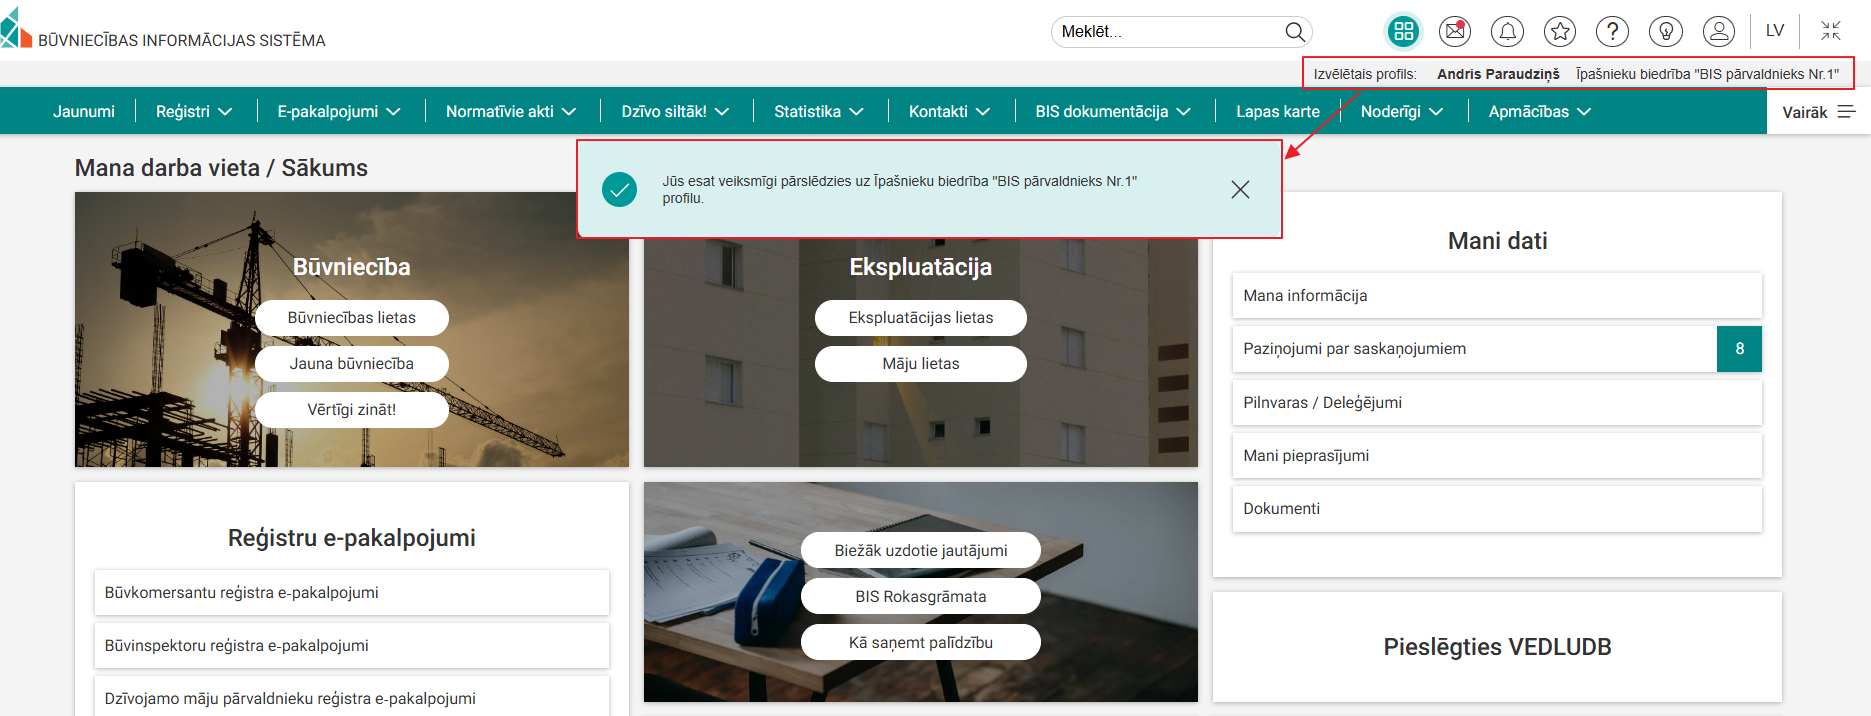Open the mail messages envelope icon
The height and width of the screenshot is (716, 1871).
click(x=1455, y=32)
